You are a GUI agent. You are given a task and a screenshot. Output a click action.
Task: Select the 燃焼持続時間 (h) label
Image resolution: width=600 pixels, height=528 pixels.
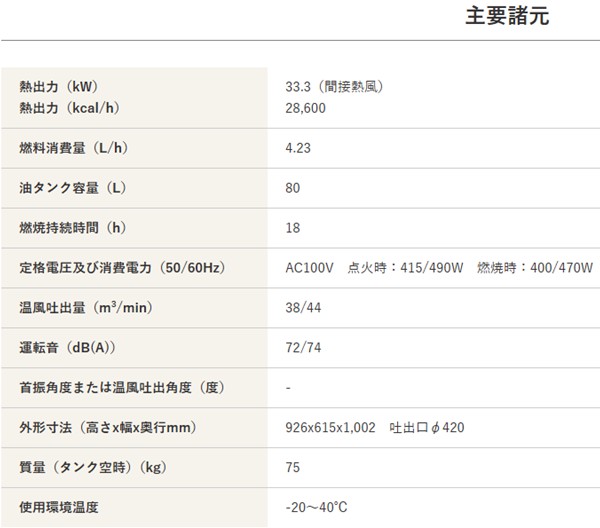point(72,227)
